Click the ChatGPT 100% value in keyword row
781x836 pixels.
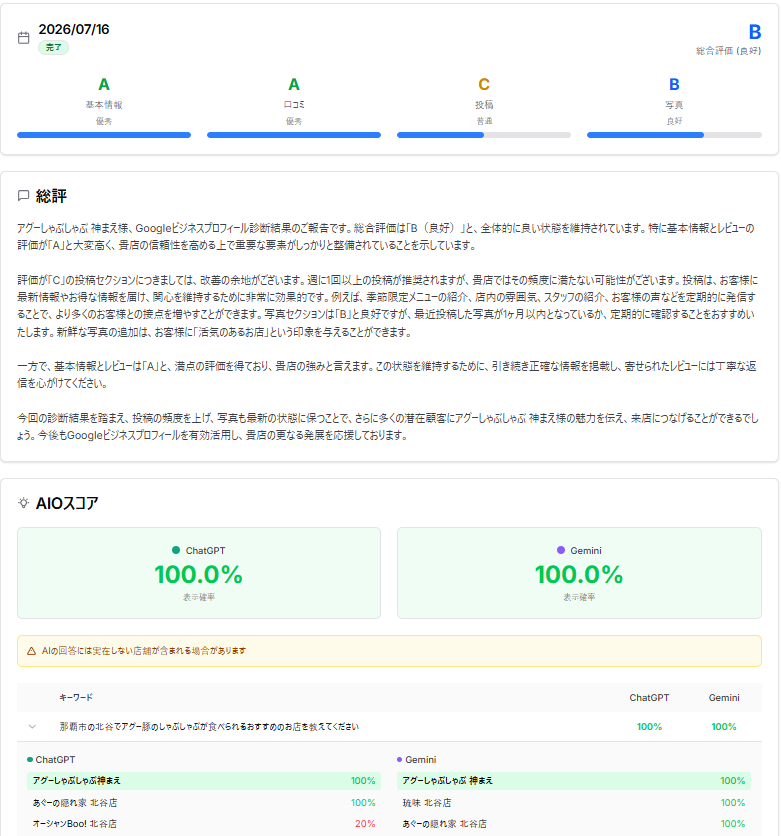click(649, 727)
